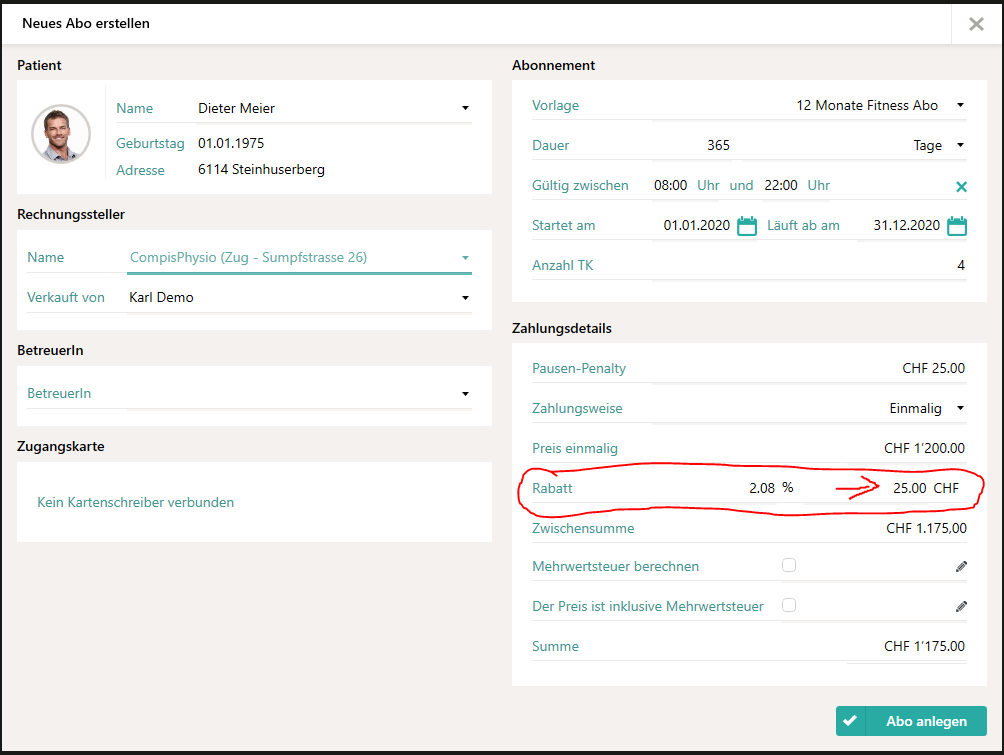Clear the Gültig zwischen time range
Screen dimensions: 1004x755
point(961,186)
